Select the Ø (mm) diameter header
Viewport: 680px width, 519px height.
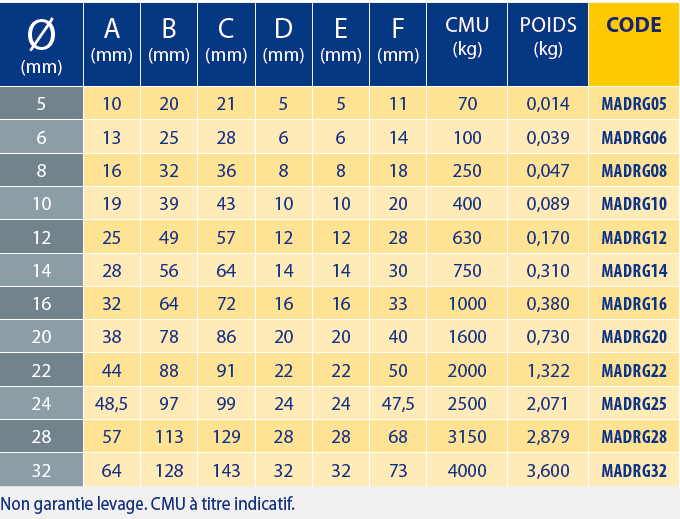coord(42,45)
